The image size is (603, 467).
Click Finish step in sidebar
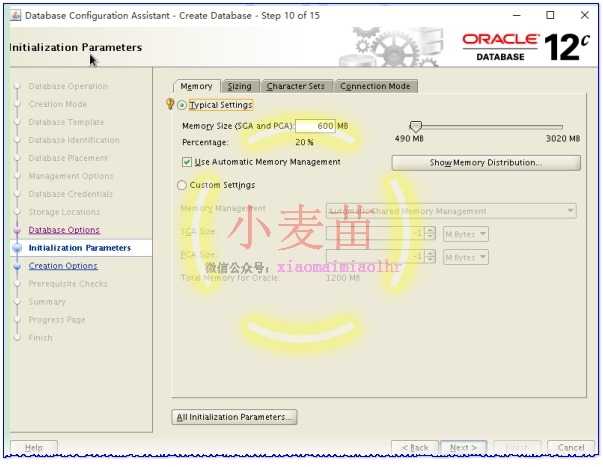[40, 338]
